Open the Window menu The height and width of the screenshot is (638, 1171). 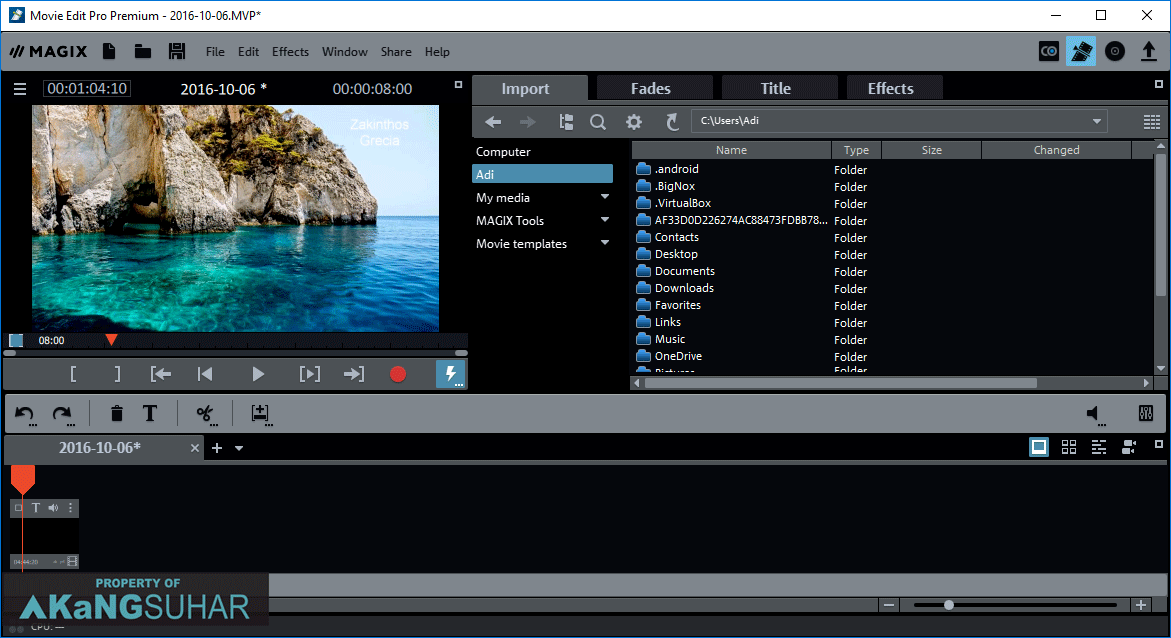[344, 52]
